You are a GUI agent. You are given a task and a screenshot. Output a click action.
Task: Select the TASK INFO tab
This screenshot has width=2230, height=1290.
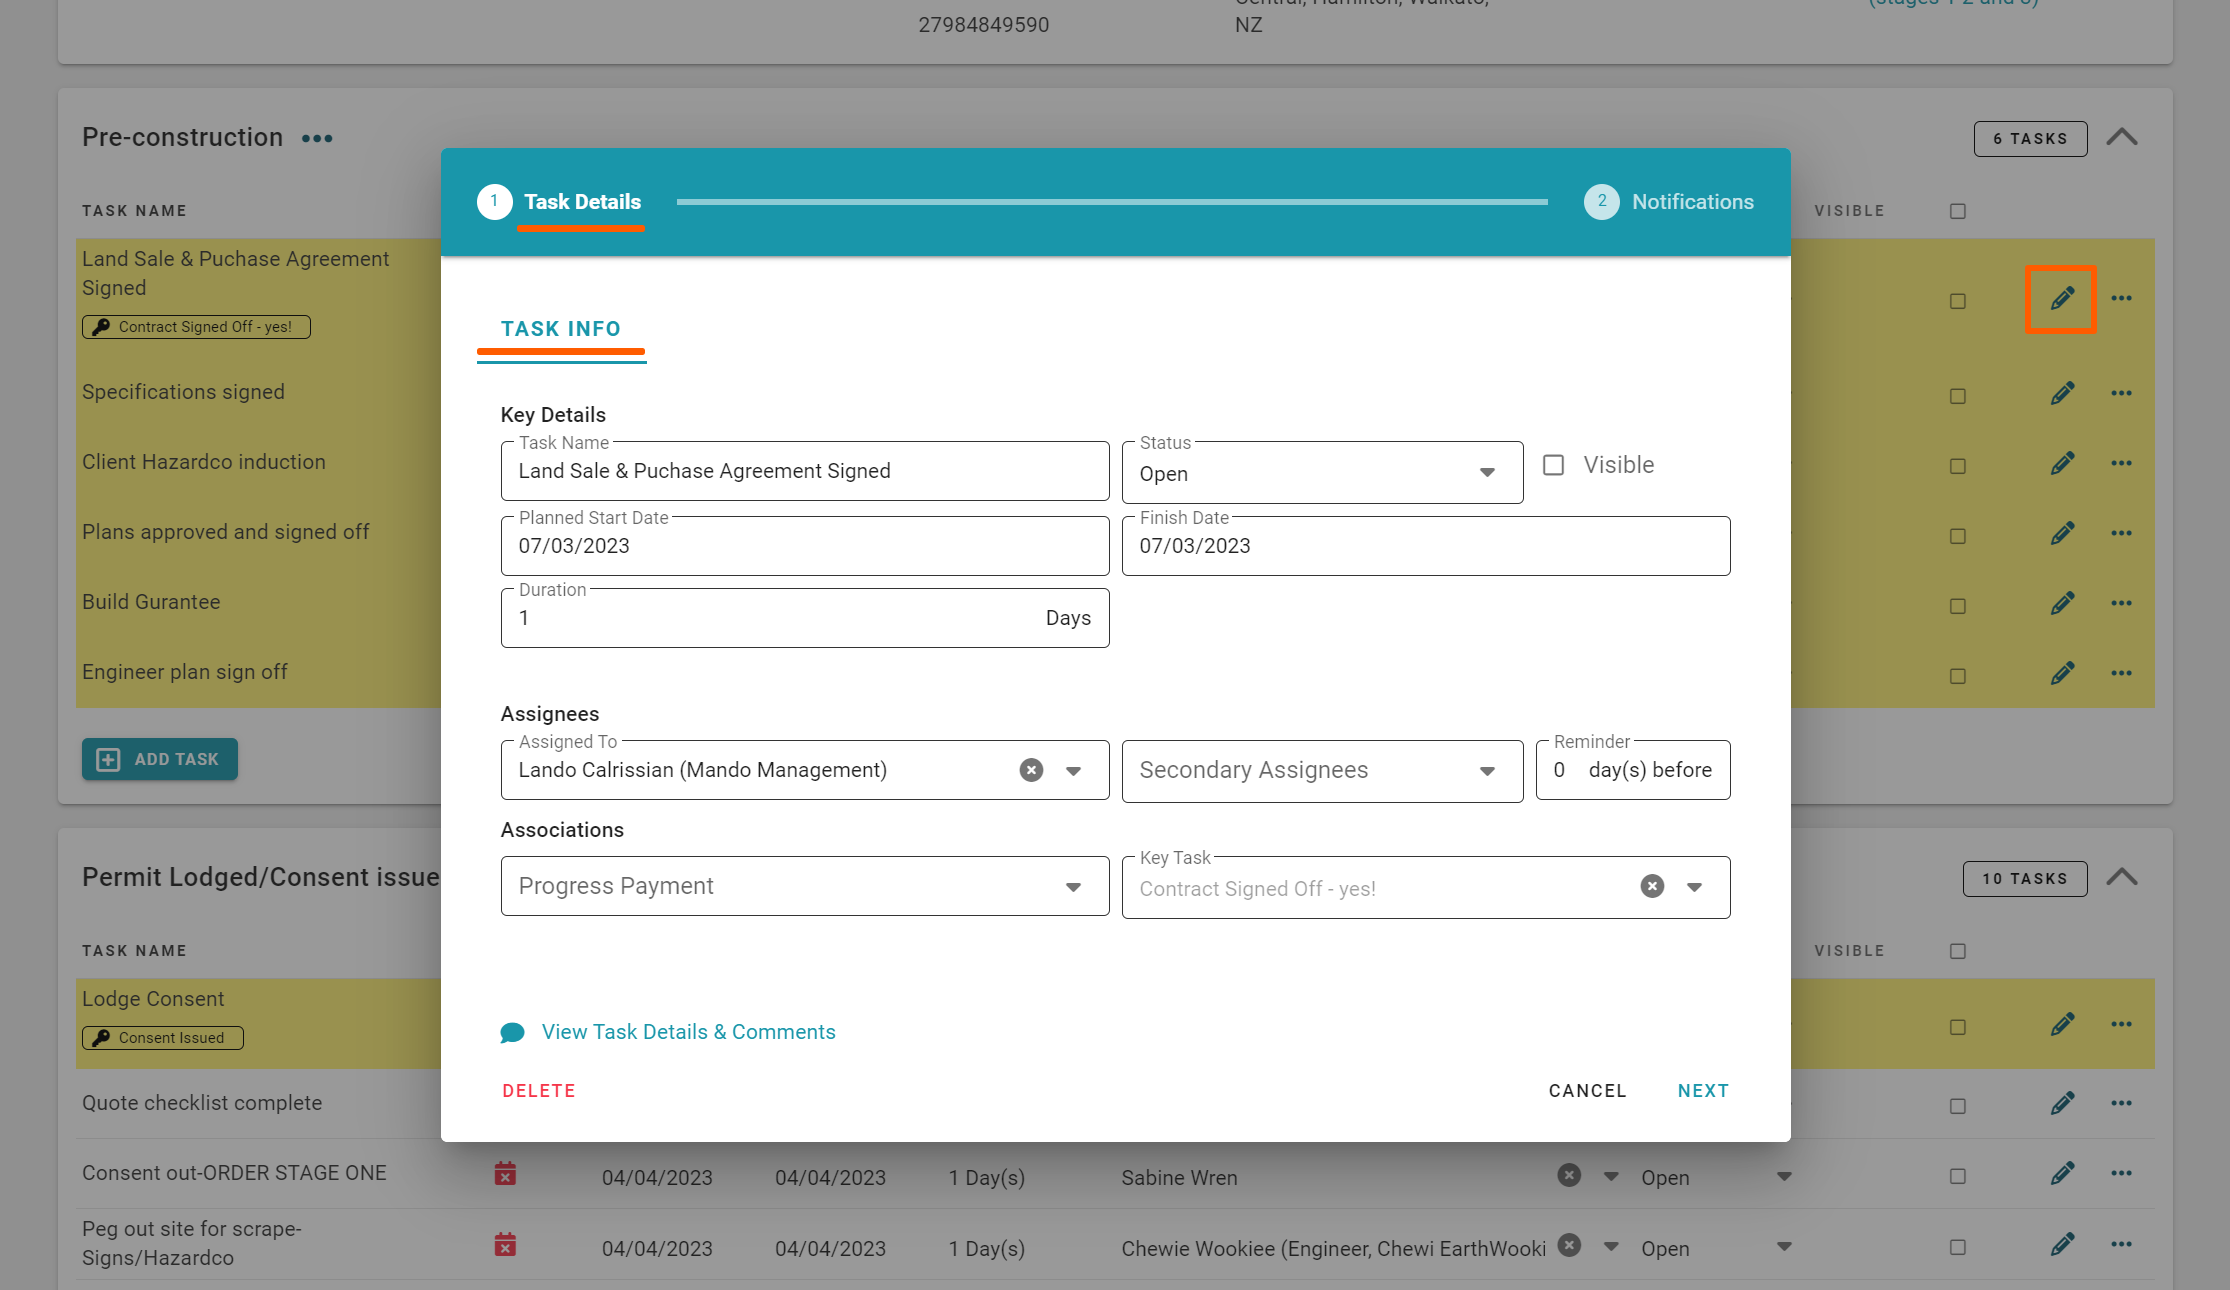[560, 329]
